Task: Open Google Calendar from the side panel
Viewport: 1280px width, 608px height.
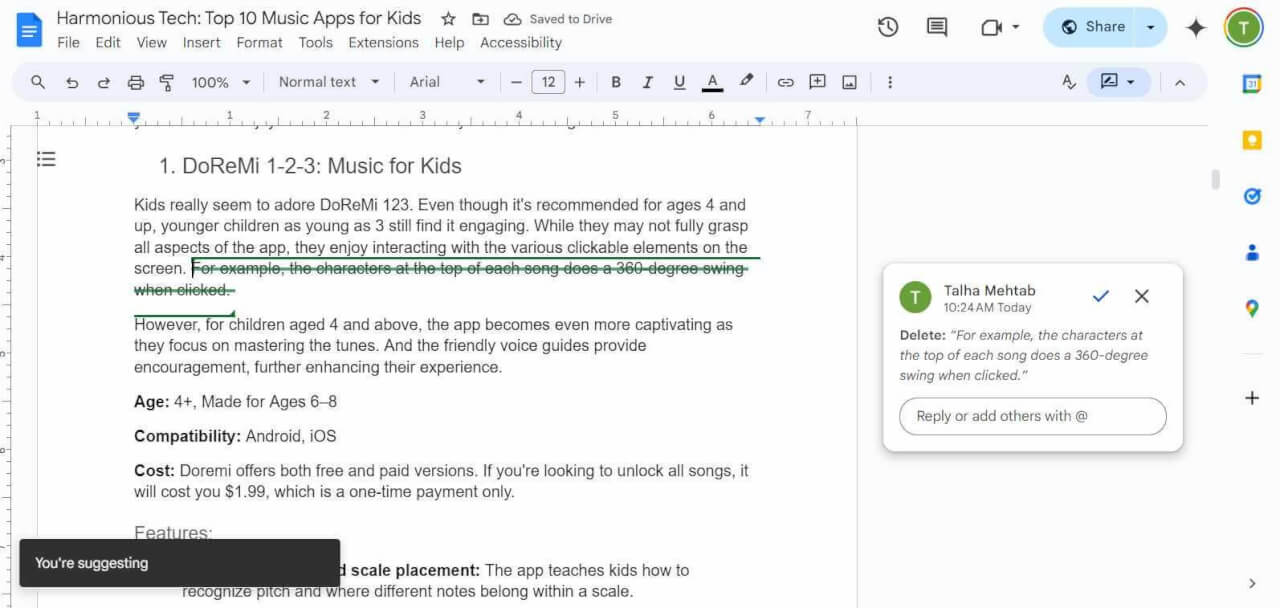Action: click(1252, 84)
